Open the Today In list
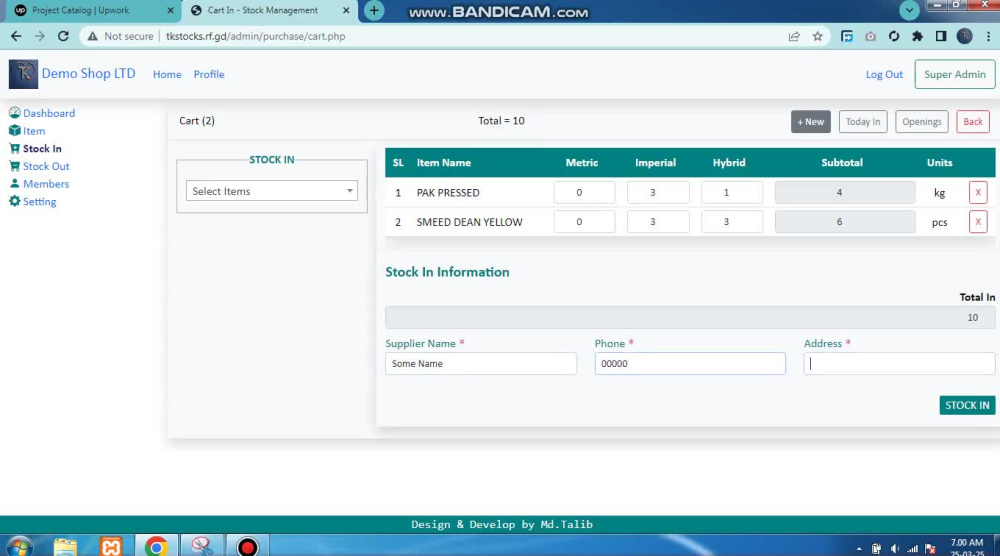This screenshot has height=556, width=1000. (x=863, y=122)
